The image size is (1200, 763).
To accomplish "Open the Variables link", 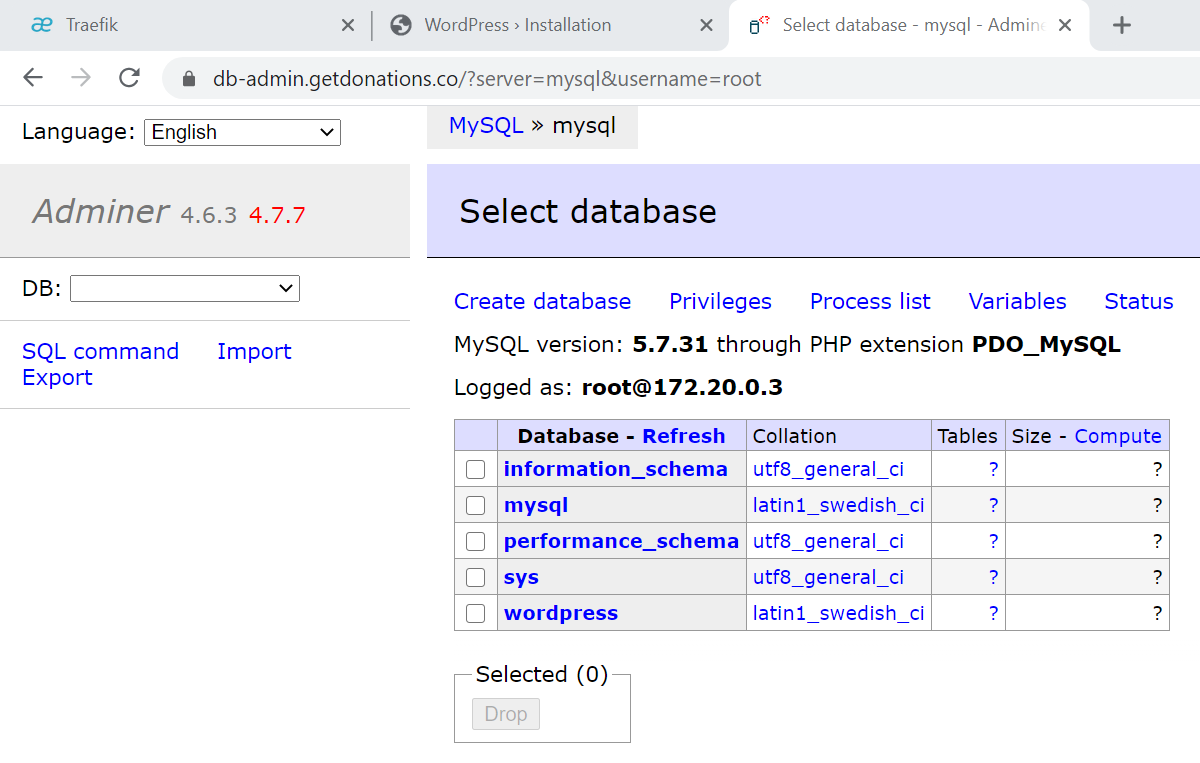I will (x=1017, y=302).
